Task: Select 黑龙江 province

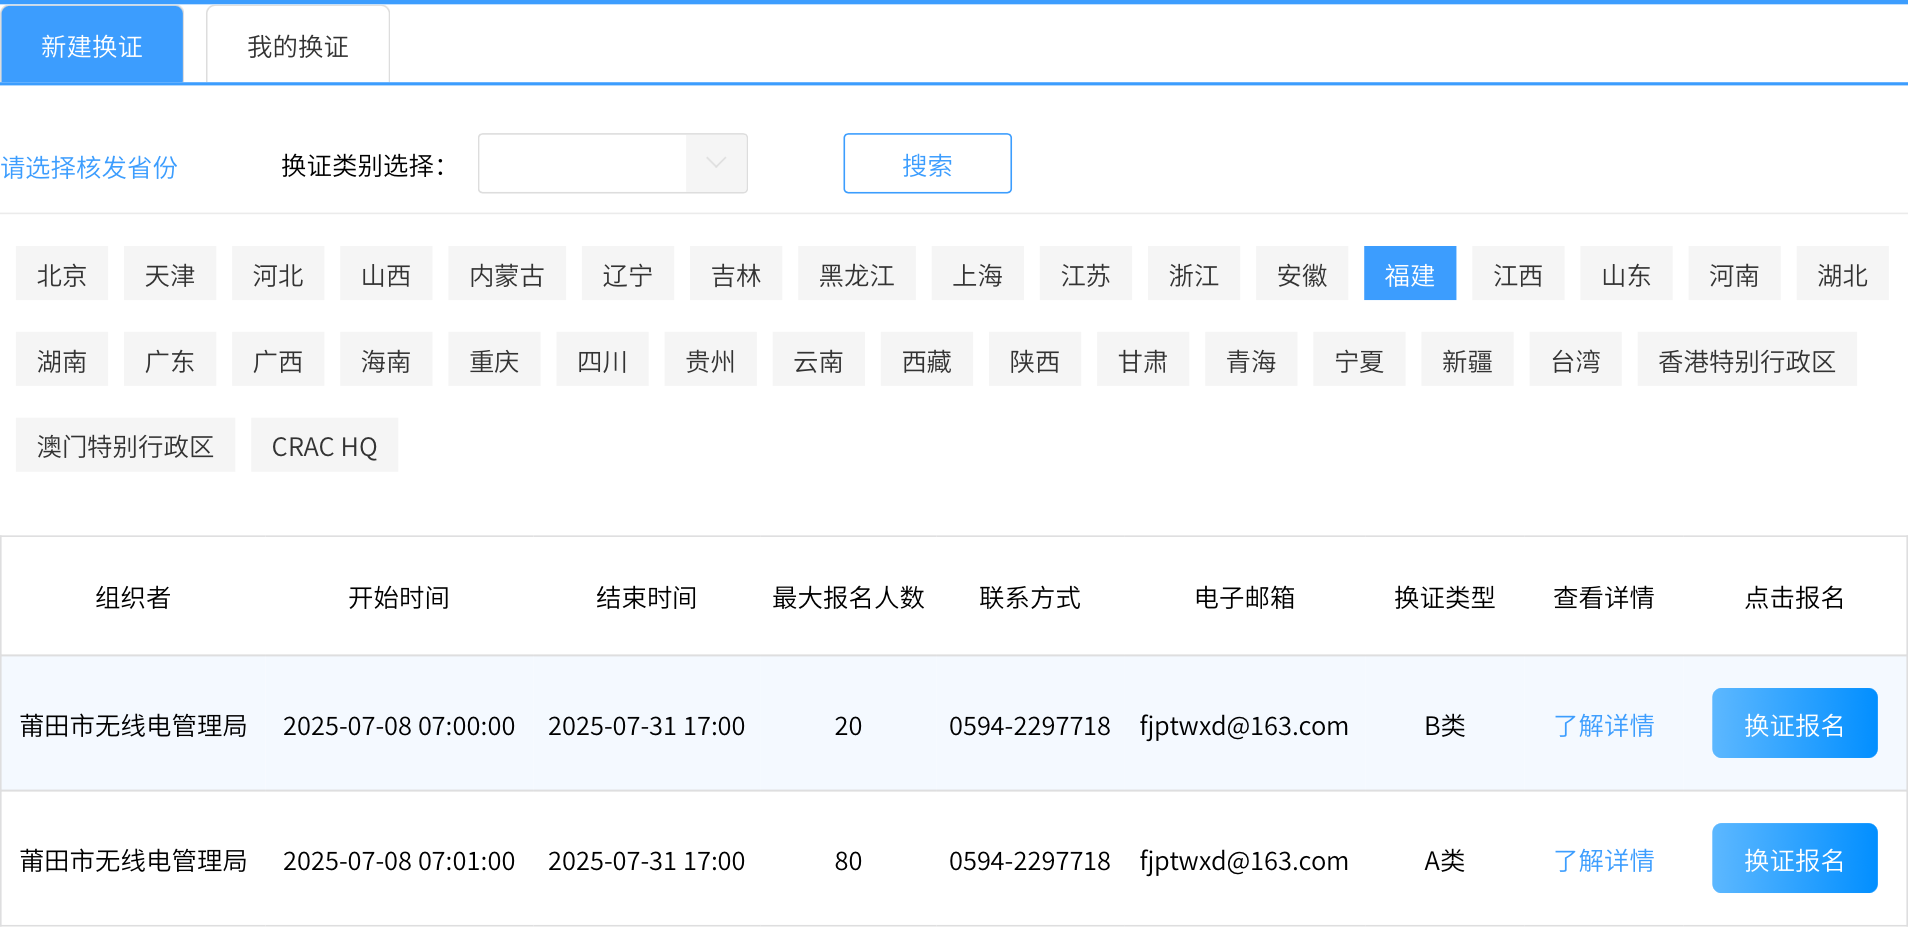Action: 857,273
